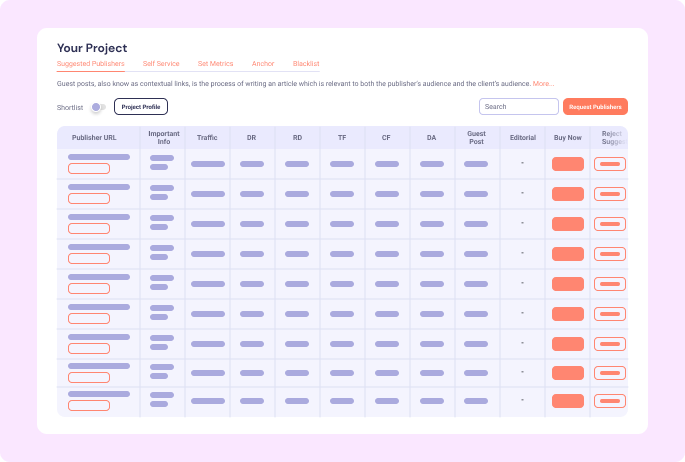Click the Important Info column header
685x462 pixels.
click(x=163, y=138)
